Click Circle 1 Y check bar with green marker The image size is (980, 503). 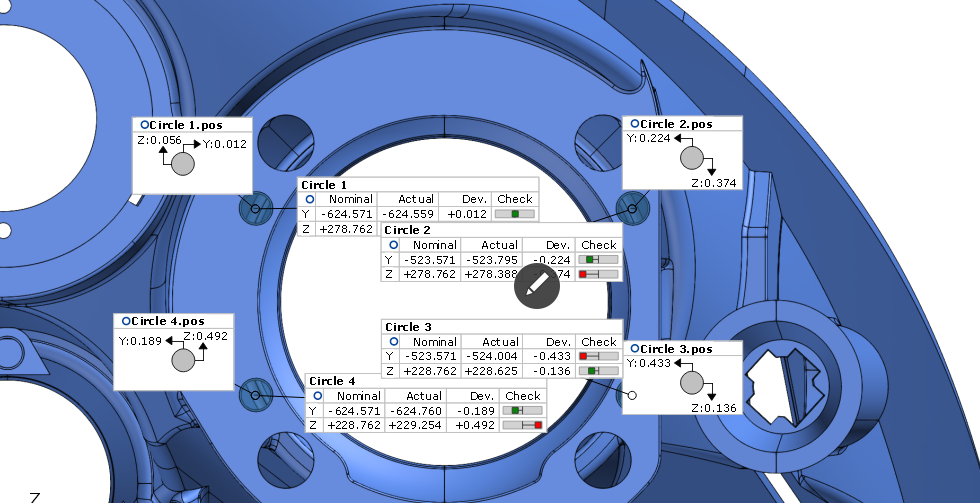pos(514,214)
